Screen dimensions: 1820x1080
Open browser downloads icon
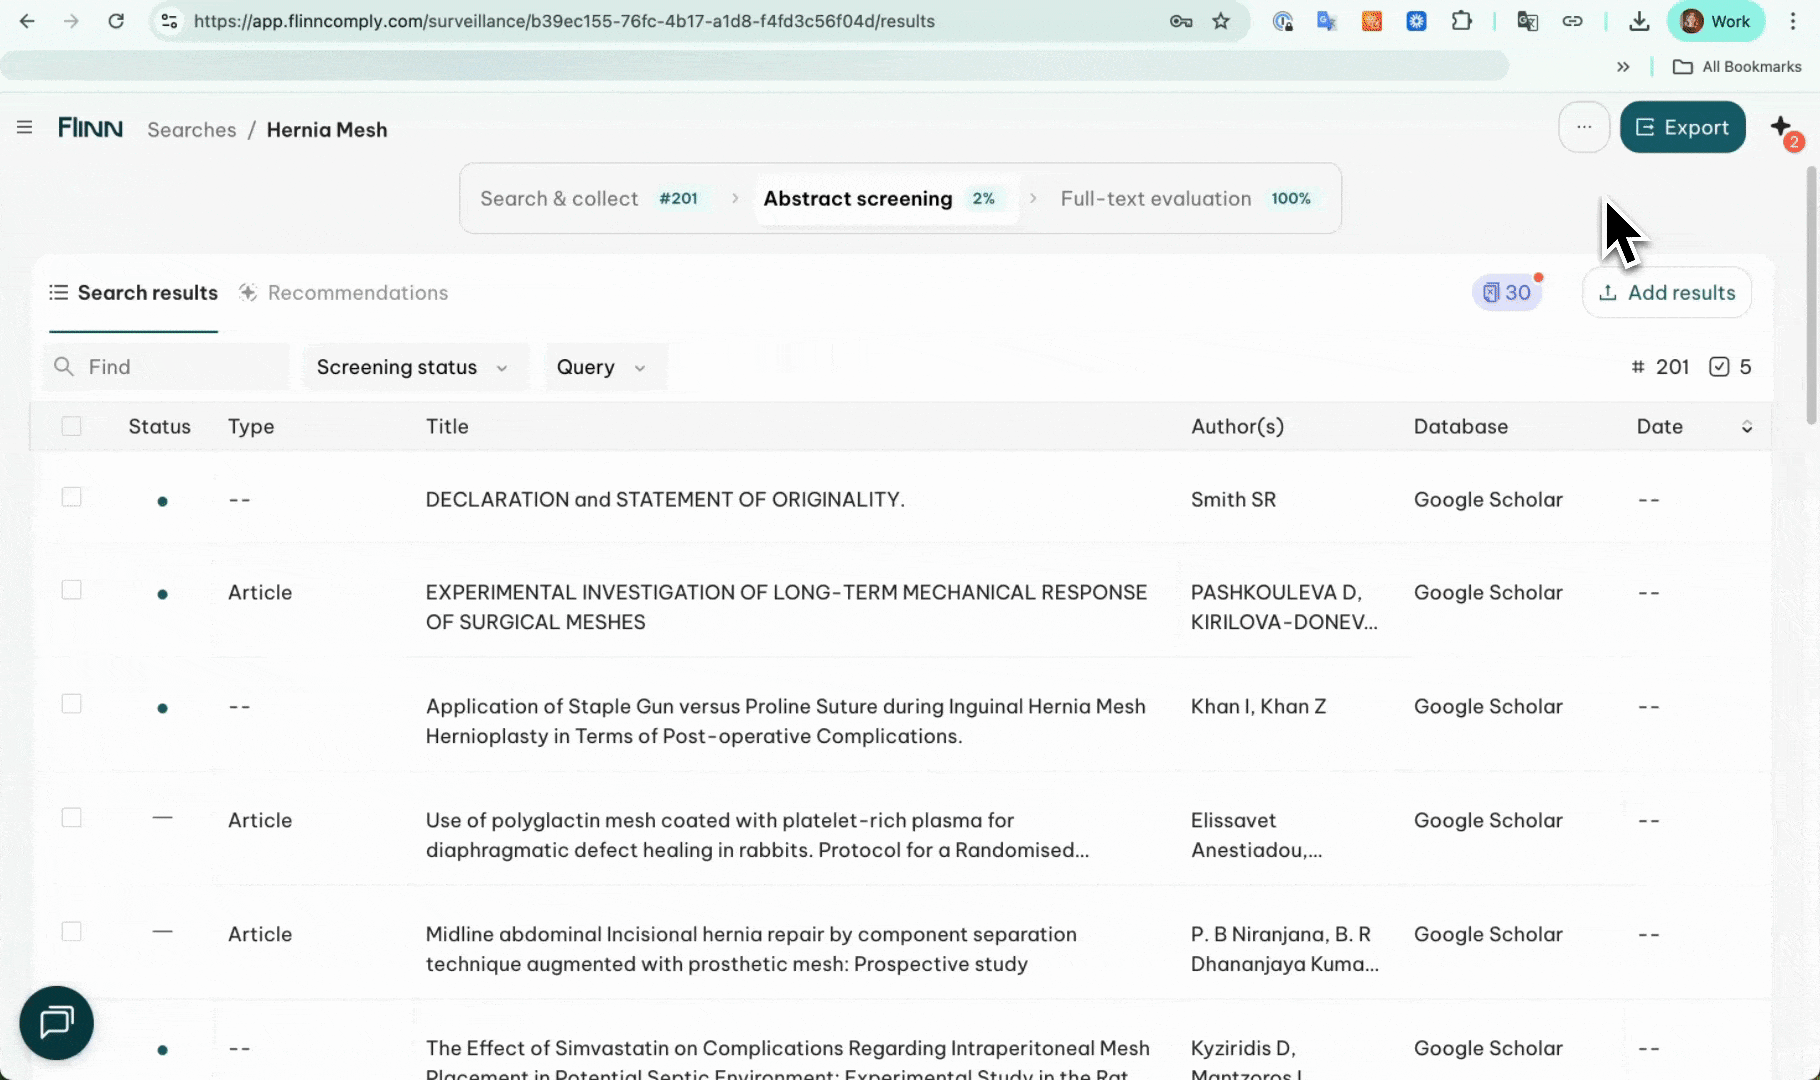pyautogui.click(x=1639, y=21)
